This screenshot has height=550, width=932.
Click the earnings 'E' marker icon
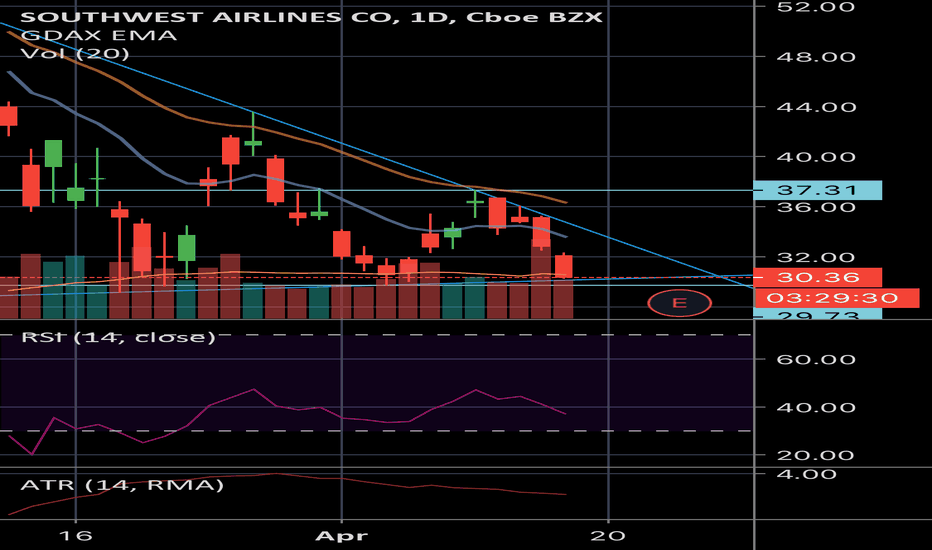pos(679,303)
